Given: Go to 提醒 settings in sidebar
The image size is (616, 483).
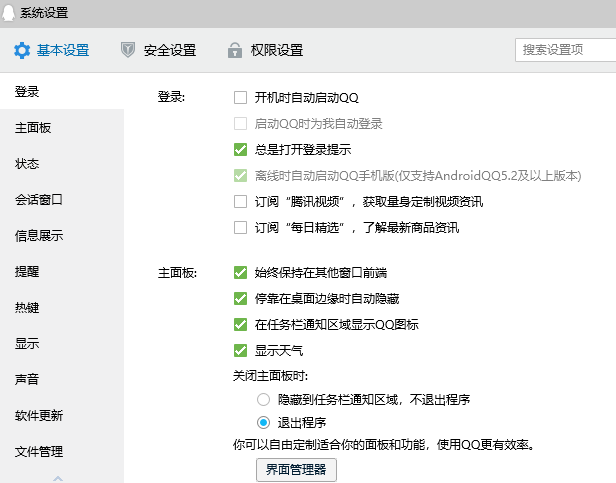Looking at the screenshot, I should [62, 272].
